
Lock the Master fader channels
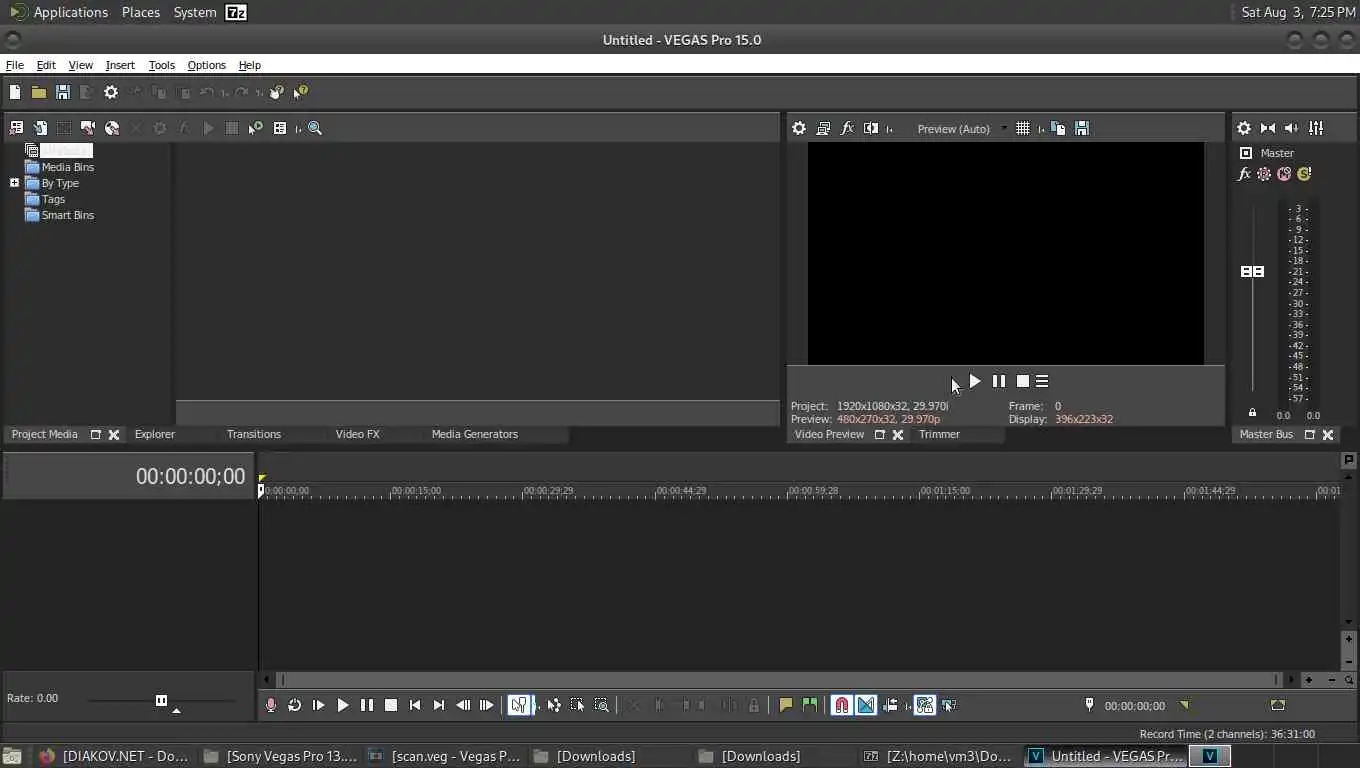[1252, 413]
